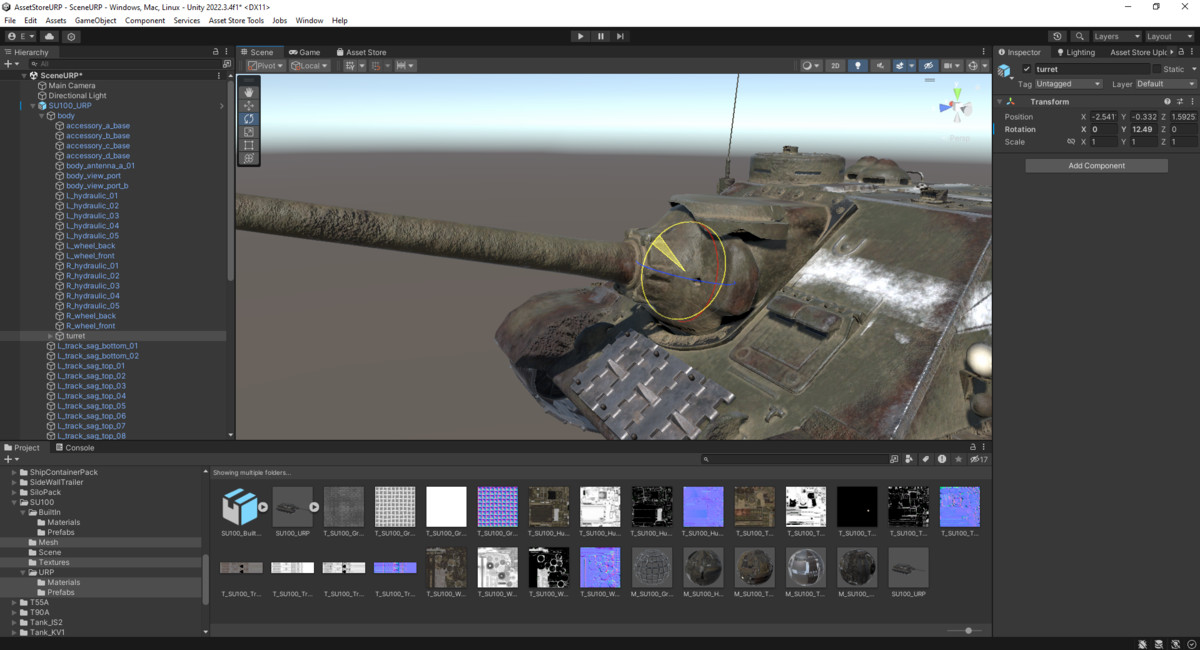
Task: Switch to the Asset Store tab
Action: 361,52
